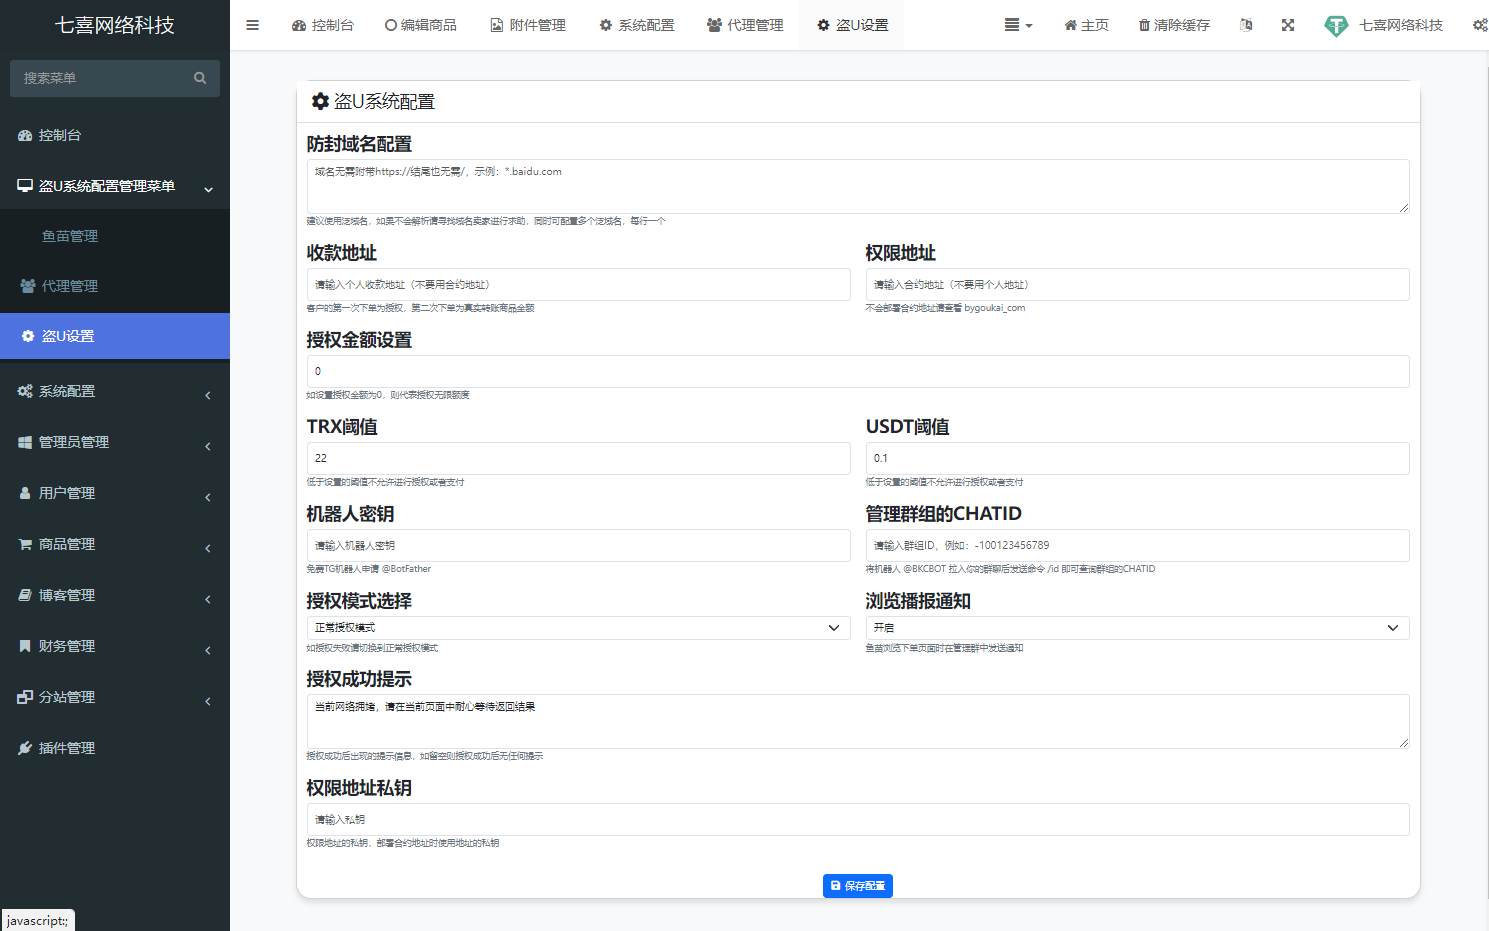Open the 浏览播报通知 dropdown

click(x=1137, y=627)
